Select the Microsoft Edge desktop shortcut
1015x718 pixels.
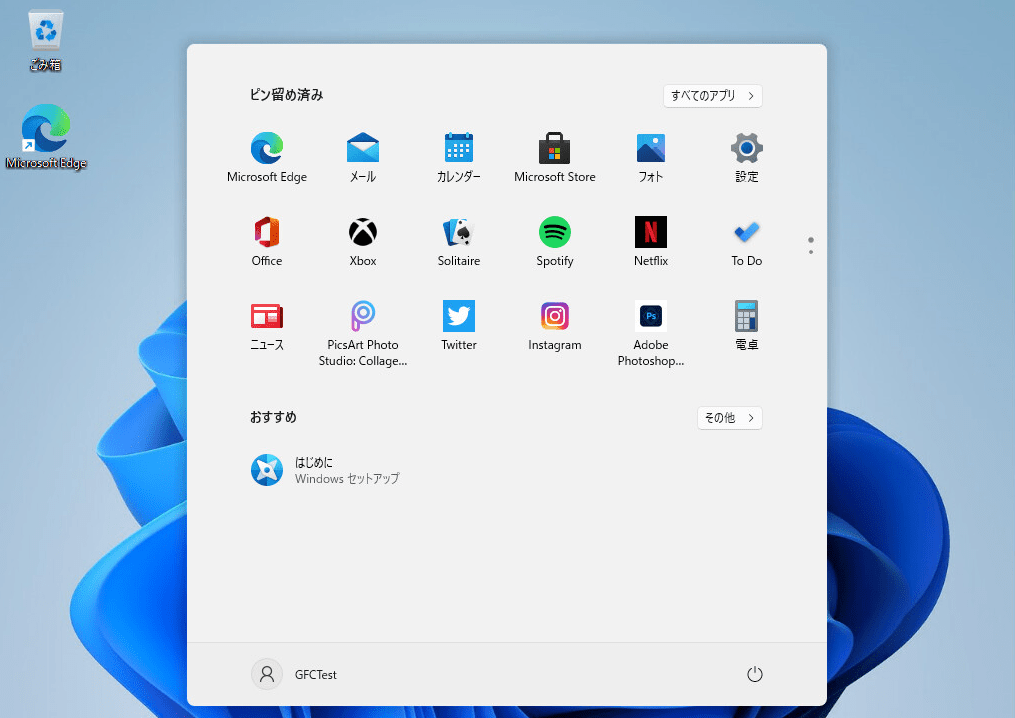45,137
